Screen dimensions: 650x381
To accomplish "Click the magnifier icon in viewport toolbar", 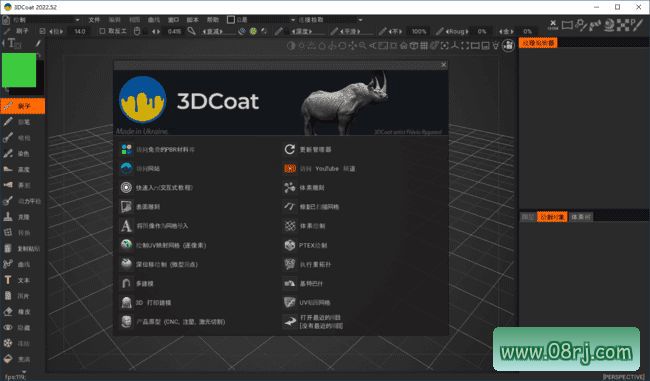I will 363,46.
